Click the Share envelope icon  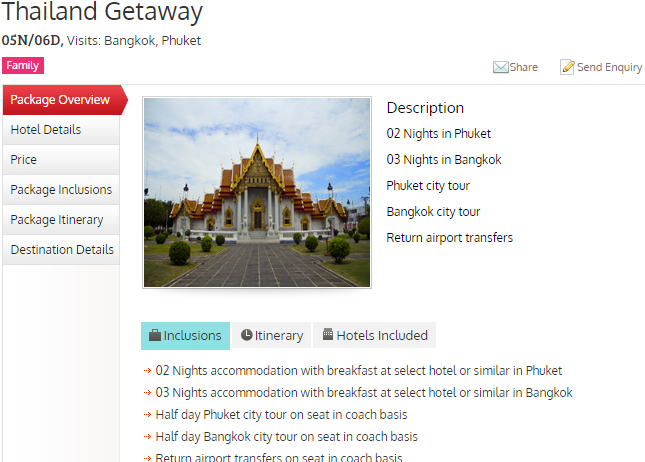tap(501, 67)
